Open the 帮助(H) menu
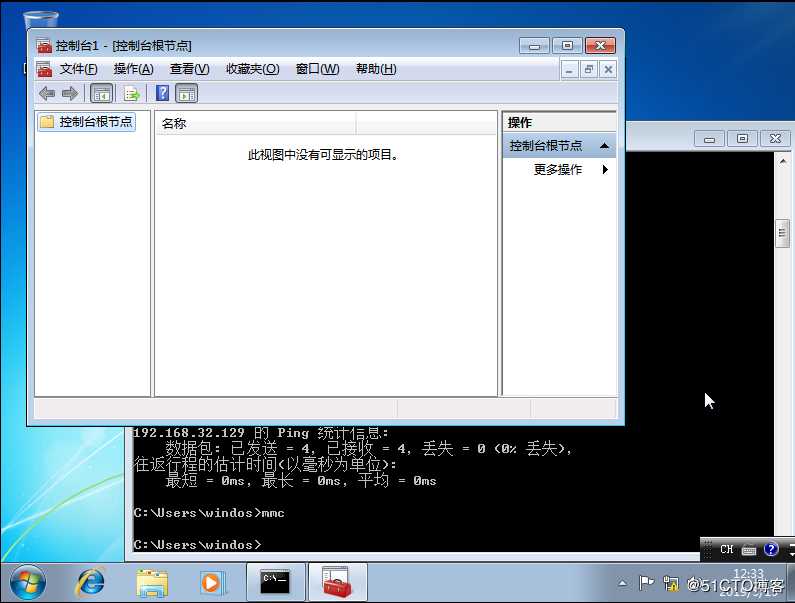 (x=376, y=69)
